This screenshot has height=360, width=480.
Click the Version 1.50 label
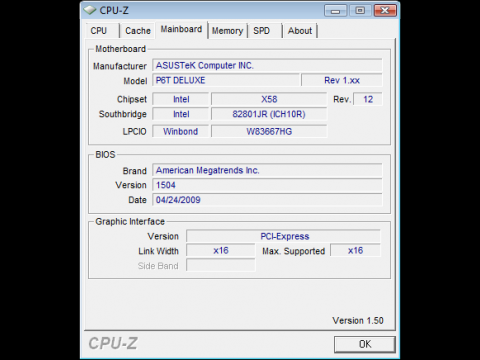click(x=358, y=321)
